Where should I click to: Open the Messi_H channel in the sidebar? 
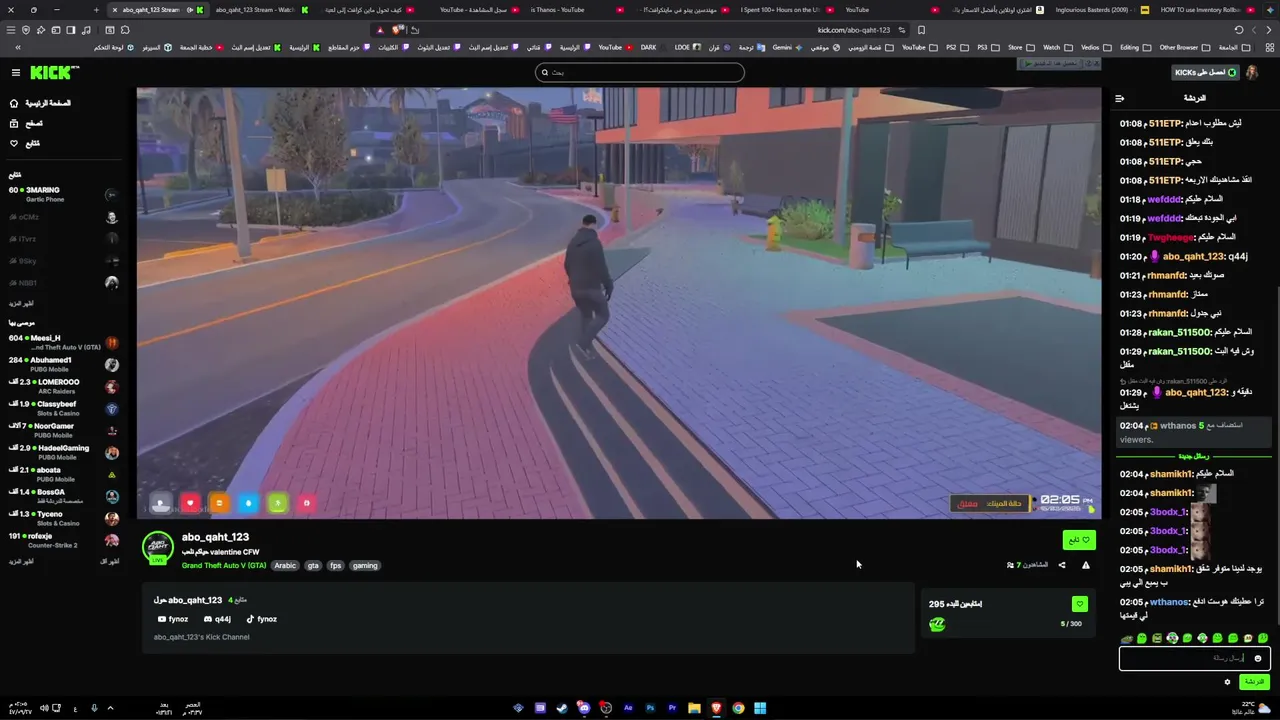[x=62, y=342]
